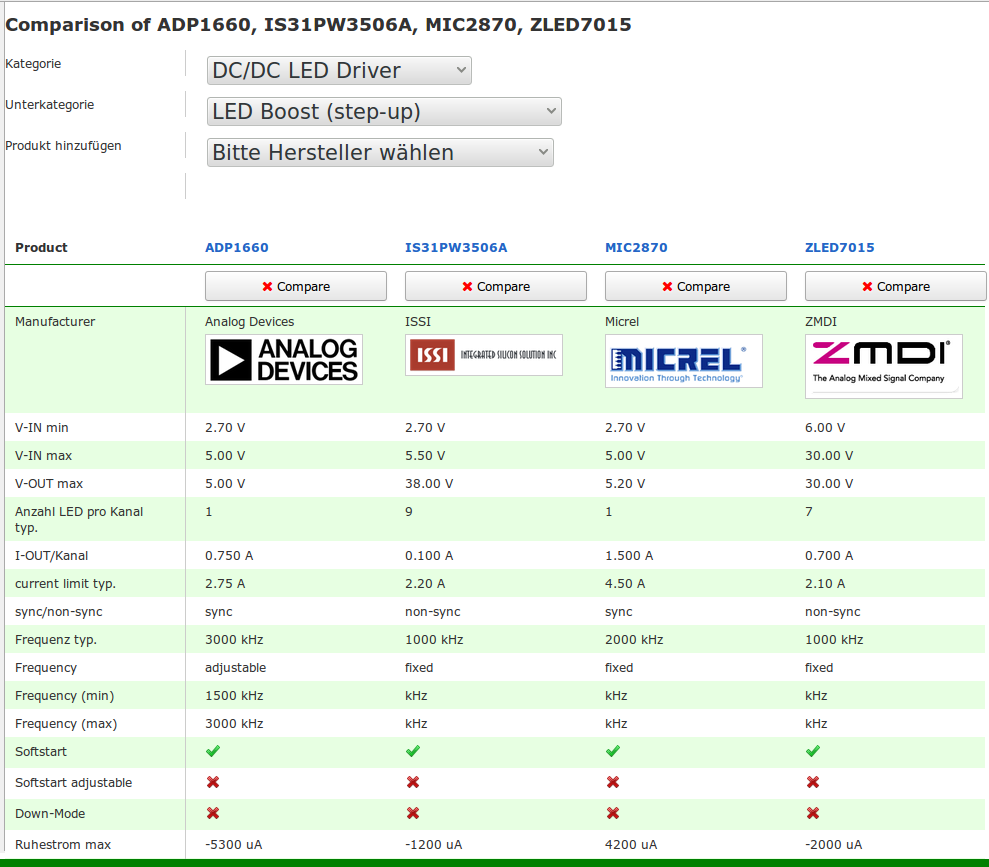Open the MIC2870 product link
This screenshot has height=867, width=989.
(x=636, y=248)
